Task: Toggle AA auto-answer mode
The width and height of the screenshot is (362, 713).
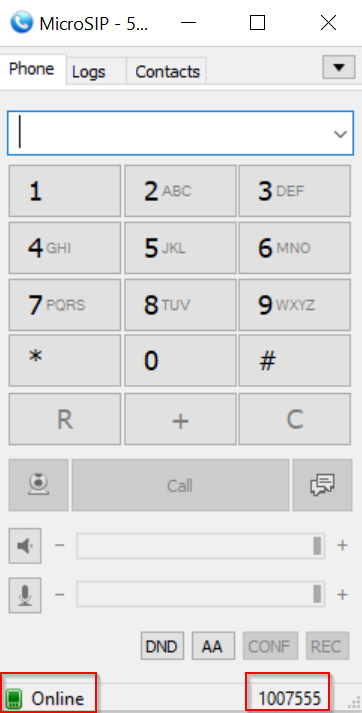Action: click(213, 646)
